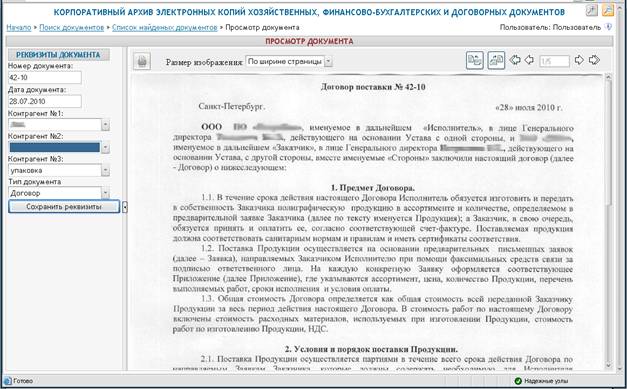This screenshot has height=389, width=627.
Task: Click the РЕКВИЗИТЫ ДОКУМЕНТА panel header
Action: click(x=58, y=55)
